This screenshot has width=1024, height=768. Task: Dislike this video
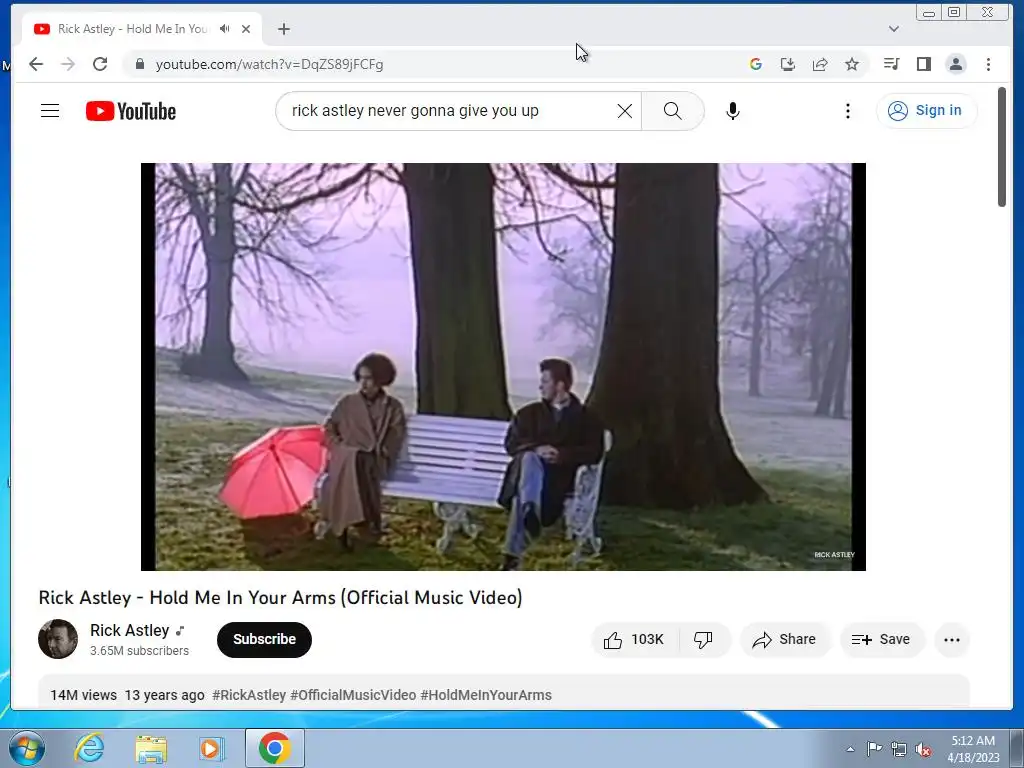pos(703,639)
